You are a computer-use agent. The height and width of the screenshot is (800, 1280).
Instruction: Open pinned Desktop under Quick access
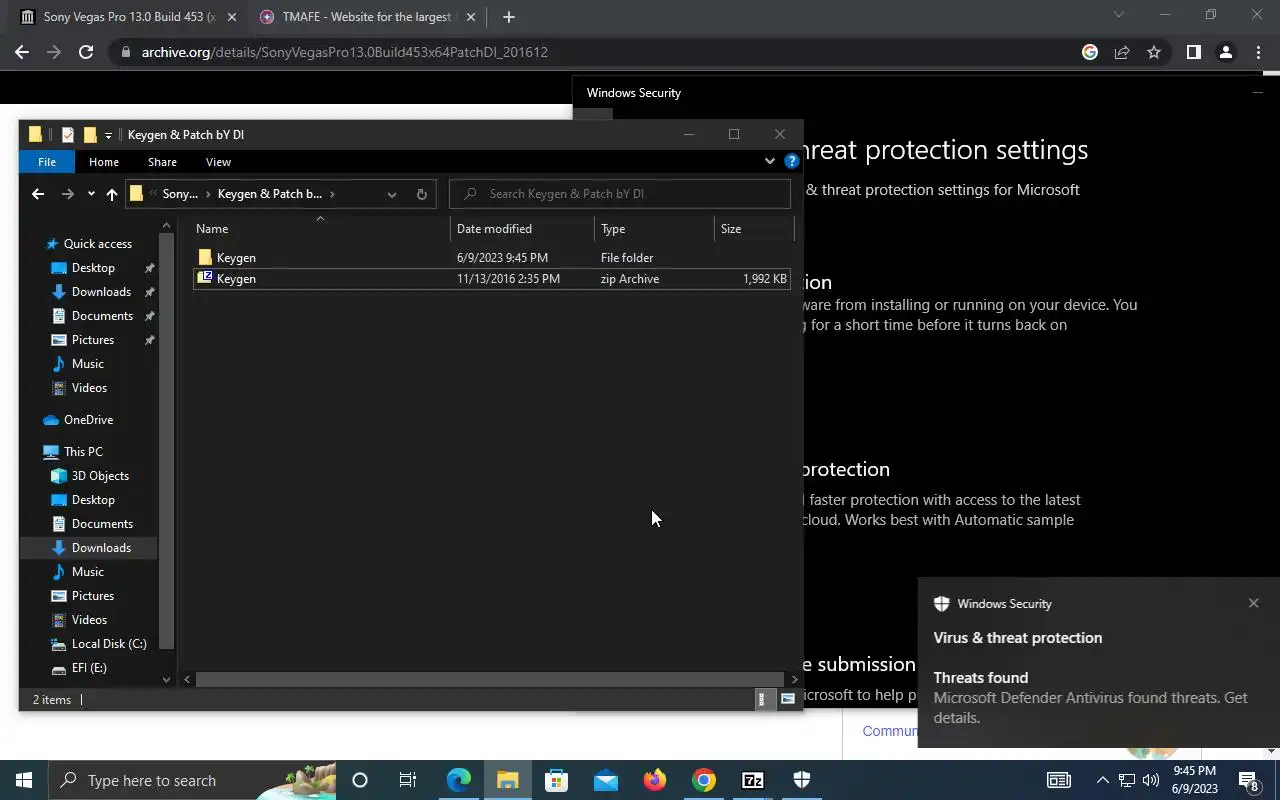pyautogui.click(x=93, y=268)
